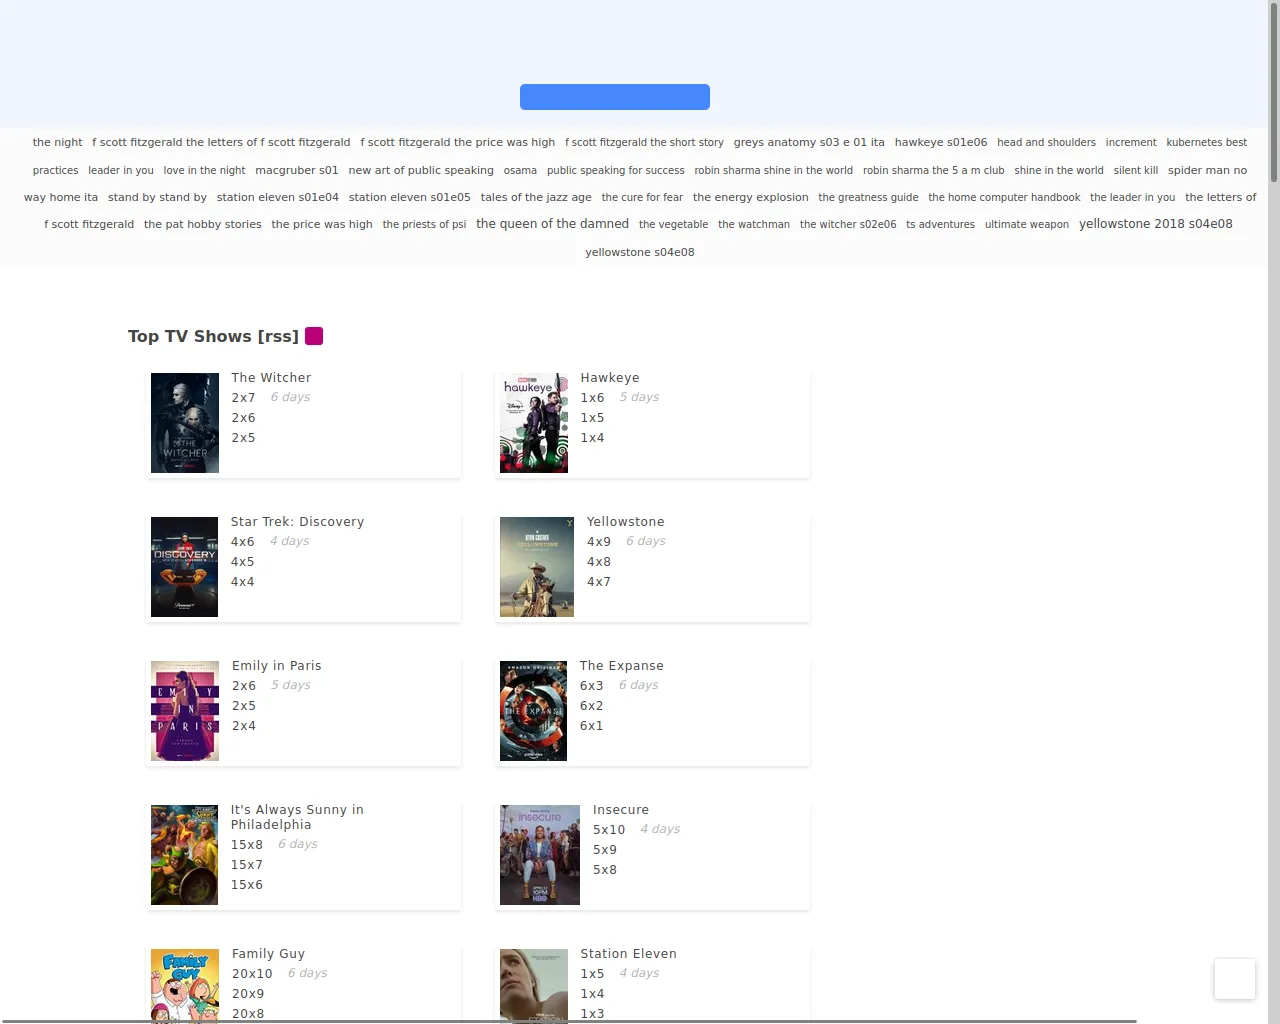Click the white square button at bottom right

(x=1234, y=978)
